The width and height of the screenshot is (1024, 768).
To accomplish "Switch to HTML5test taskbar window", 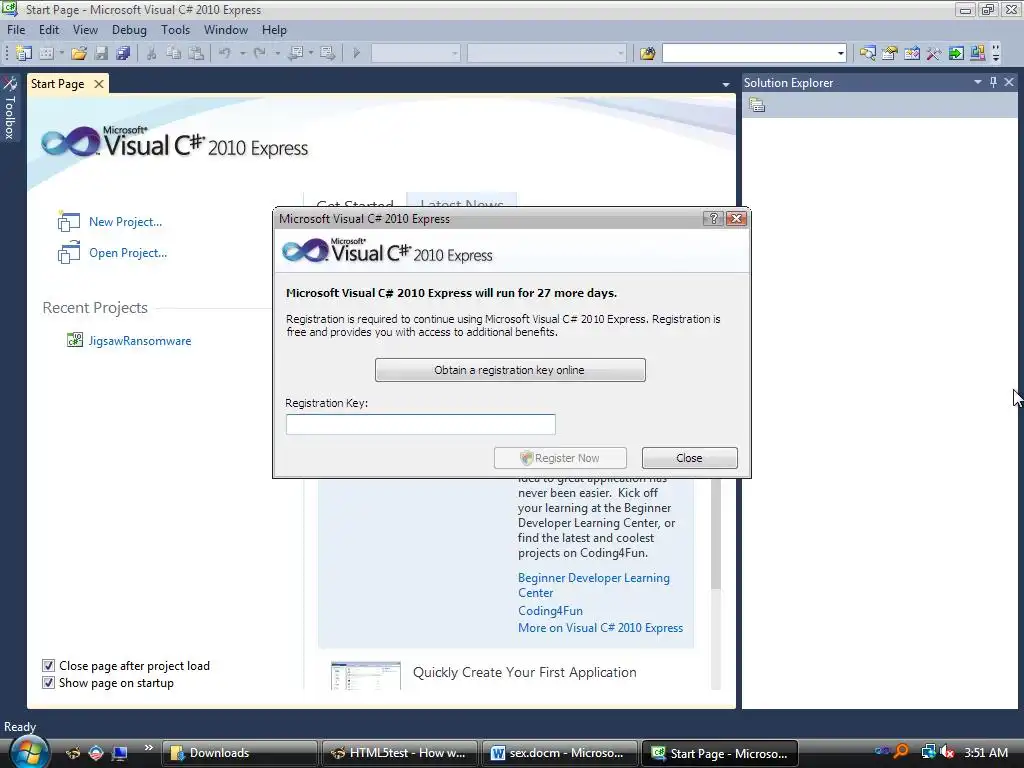I will pos(400,753).
